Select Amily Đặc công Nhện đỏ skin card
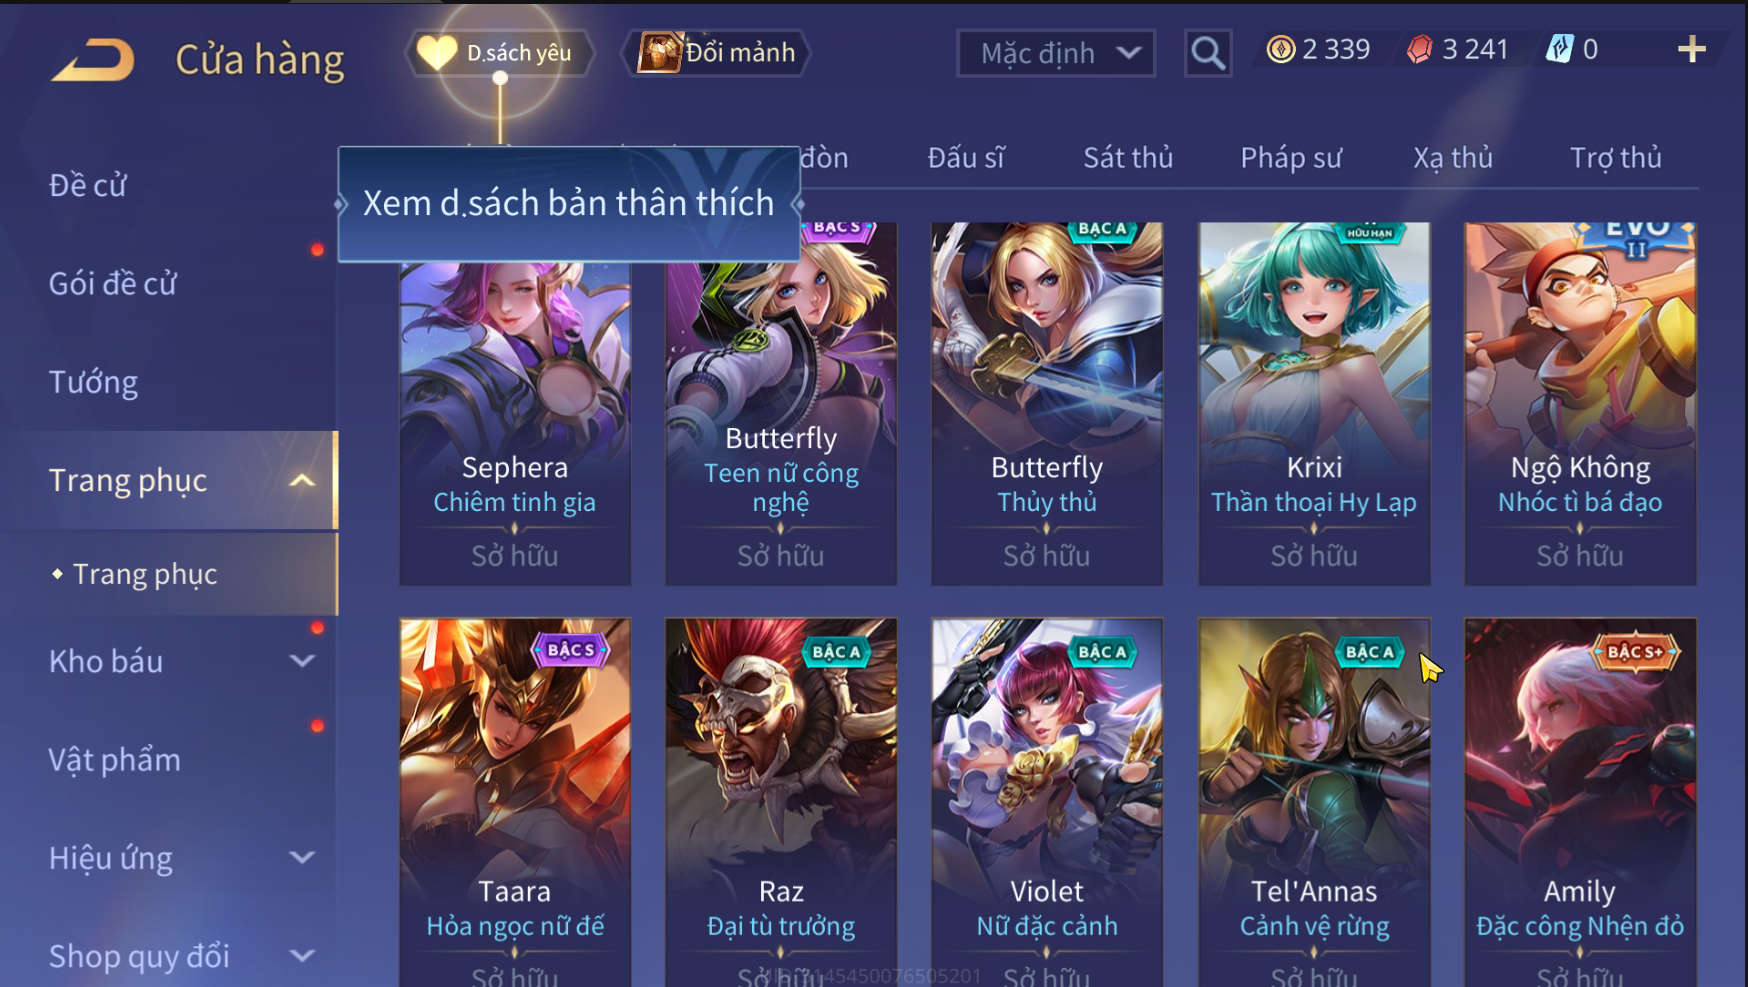1748x987 pixels. [x=1580, y=802]
